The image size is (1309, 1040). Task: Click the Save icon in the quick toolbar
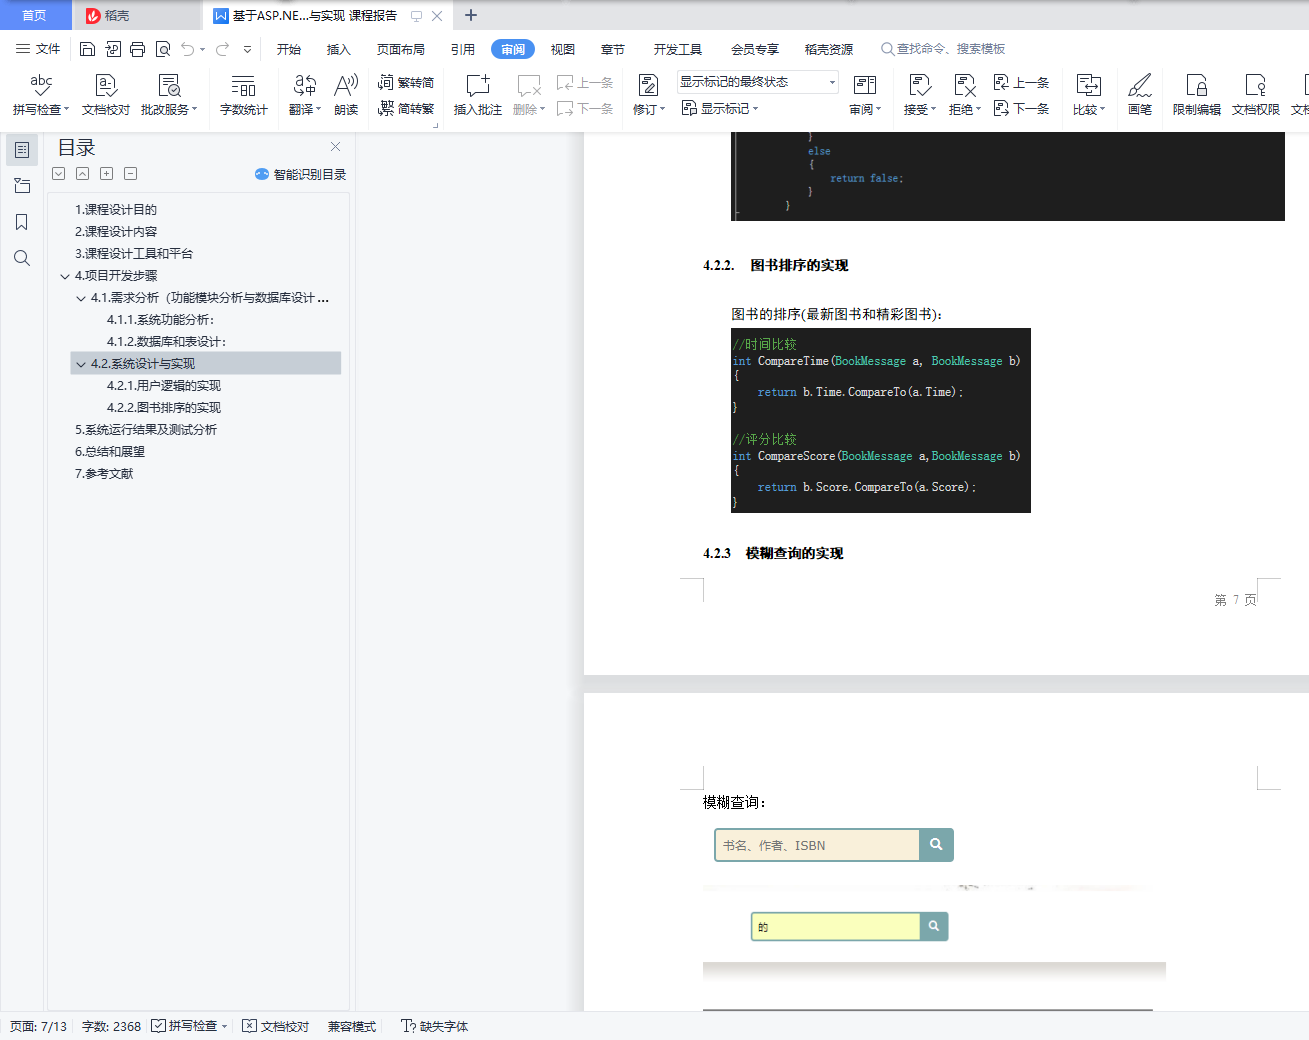[x=87, y=49]
